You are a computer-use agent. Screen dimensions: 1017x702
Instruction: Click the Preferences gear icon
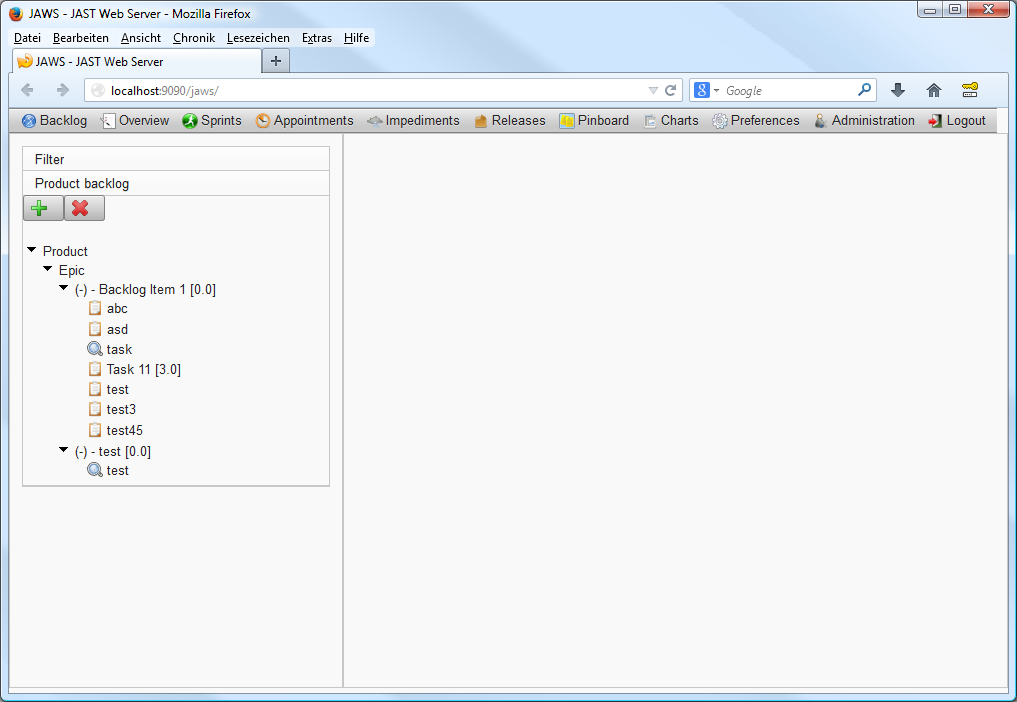tap(719, 120)
